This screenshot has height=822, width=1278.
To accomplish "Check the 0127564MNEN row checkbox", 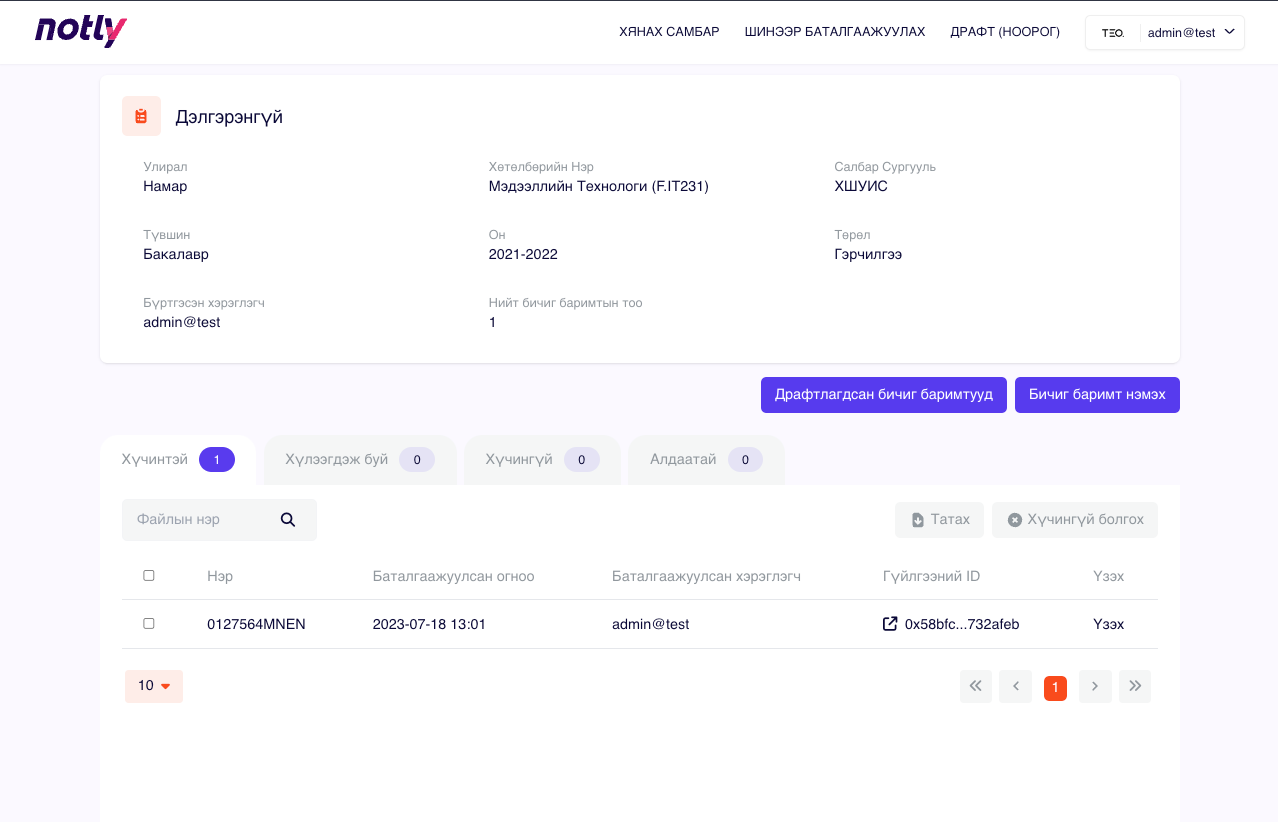I will pyautogui.click(x=149, y=624).
